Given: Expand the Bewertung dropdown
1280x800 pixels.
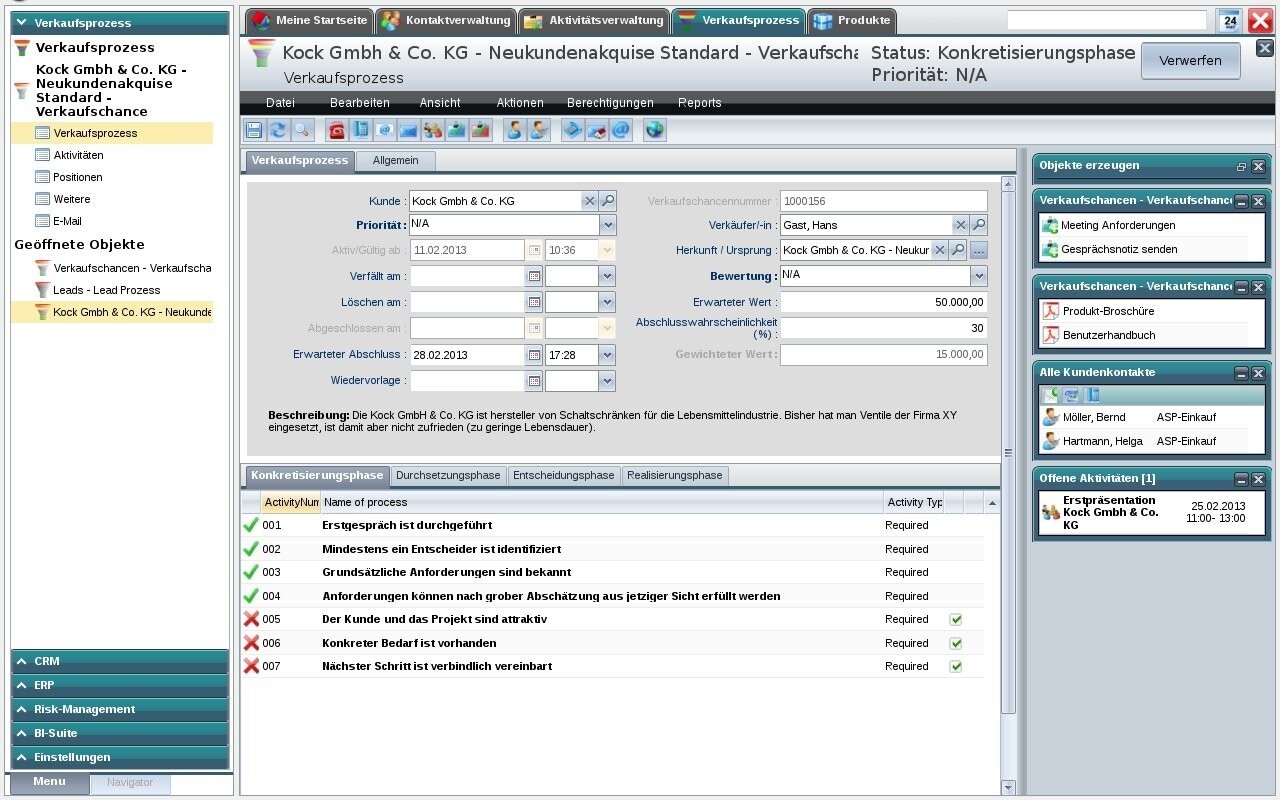Looking at the screenshot, I should [x=979, y=275].
